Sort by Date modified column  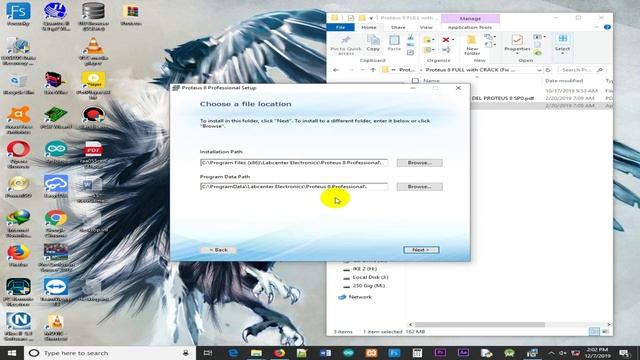tap(564, 81)
